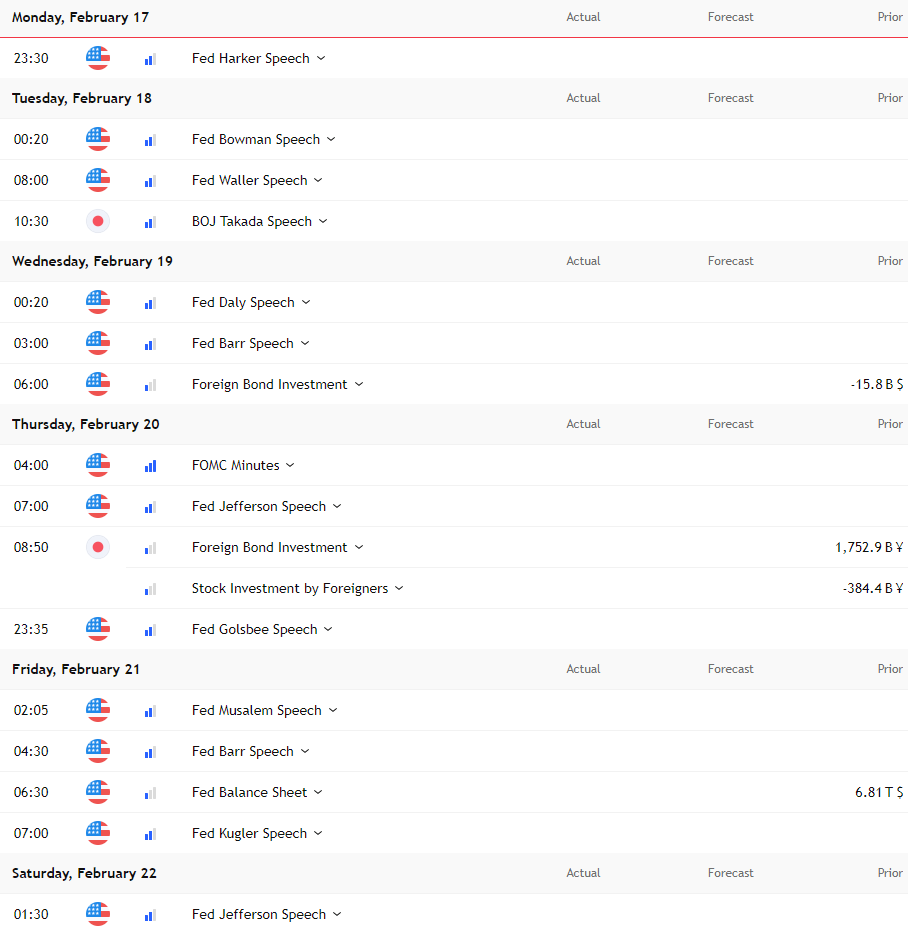Image resolution: width=908 pixels, height=928 pixels.
Task: Click the importance bars icon for FOMC Minutes
Action: tap(150, 466)
